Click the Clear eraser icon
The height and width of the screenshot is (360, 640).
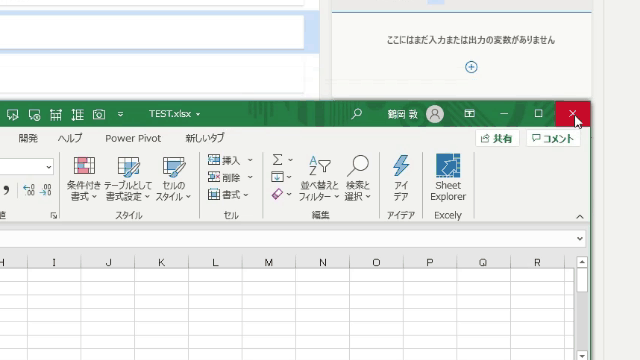[277, 194]
